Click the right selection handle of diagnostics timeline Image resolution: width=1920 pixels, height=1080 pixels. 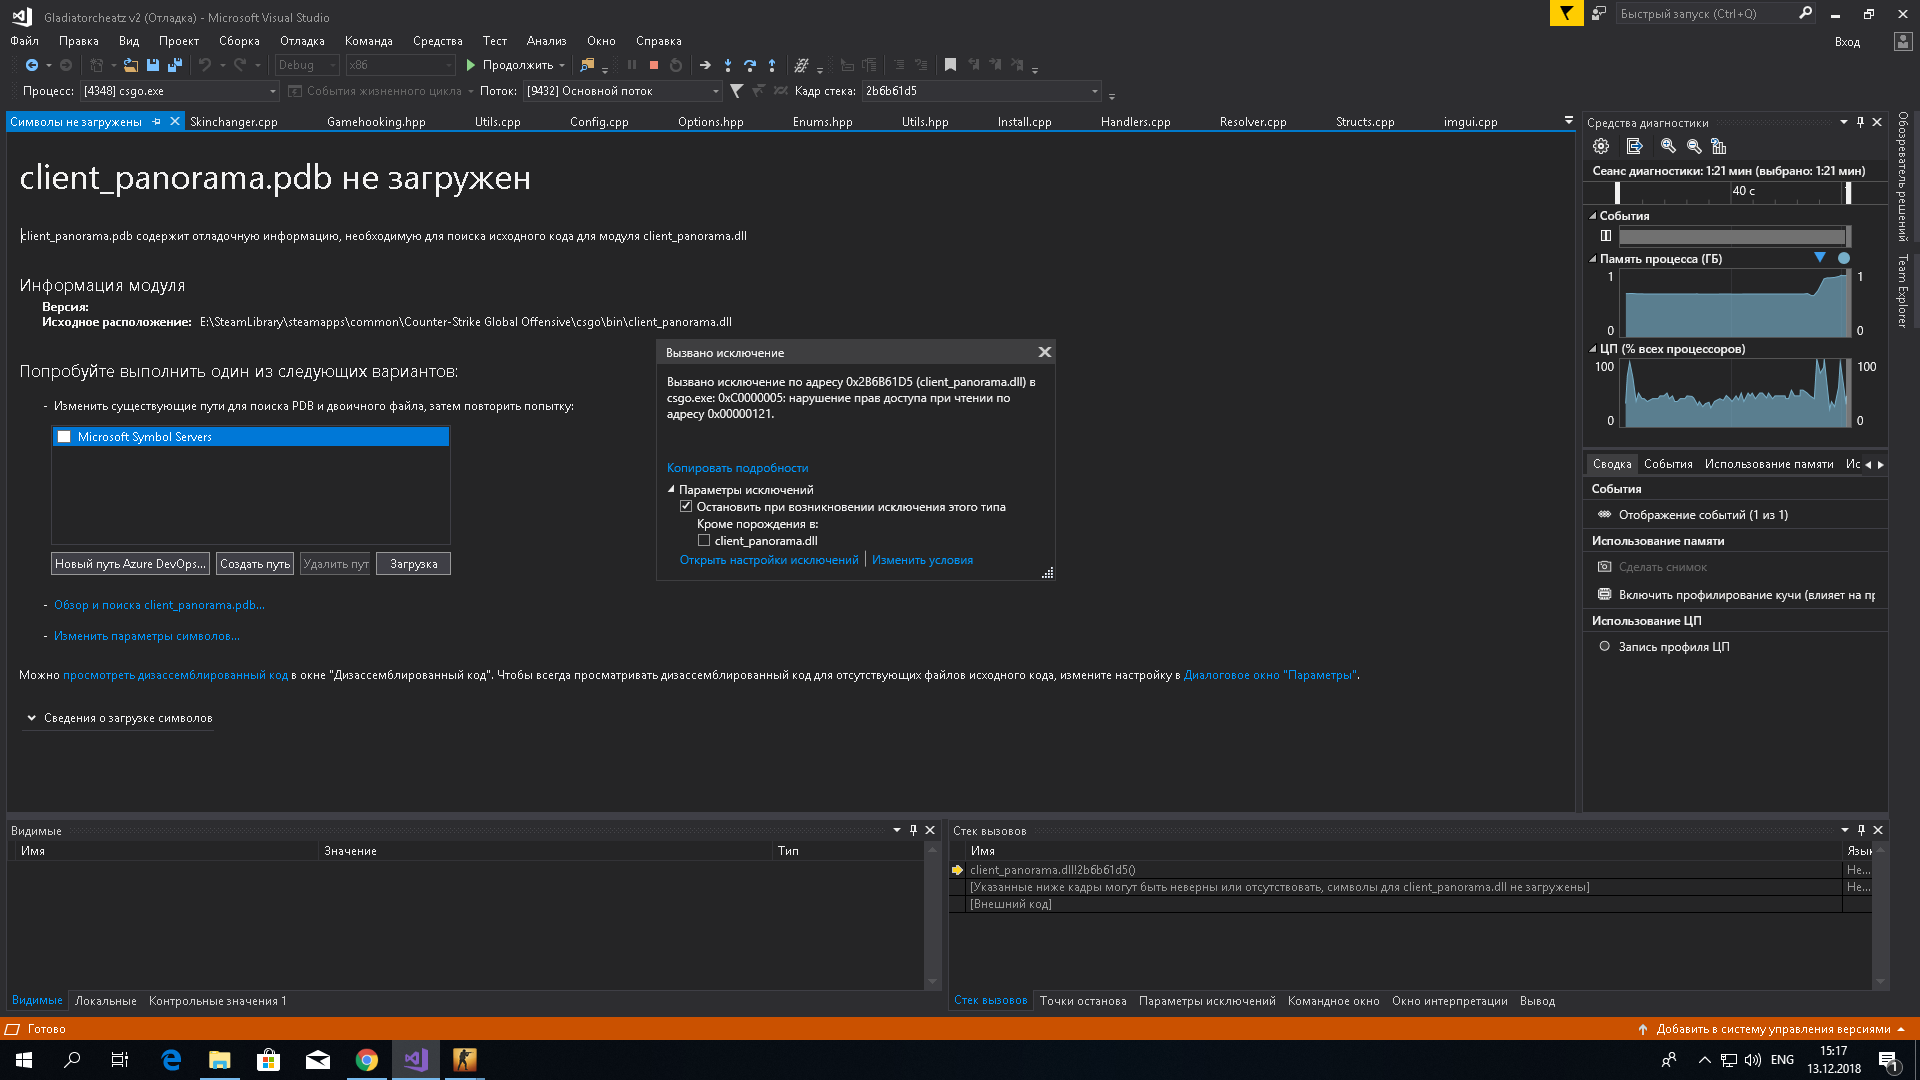pos(1848,192)
